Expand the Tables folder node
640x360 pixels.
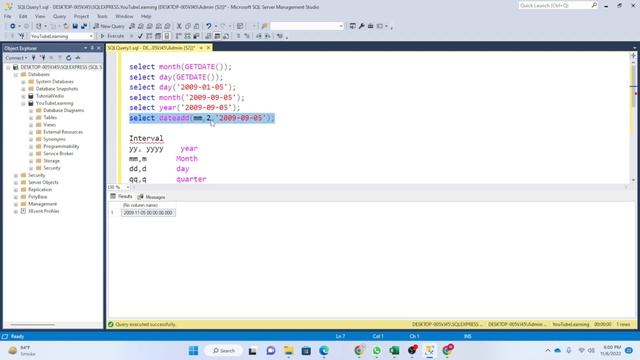[31, 118]
